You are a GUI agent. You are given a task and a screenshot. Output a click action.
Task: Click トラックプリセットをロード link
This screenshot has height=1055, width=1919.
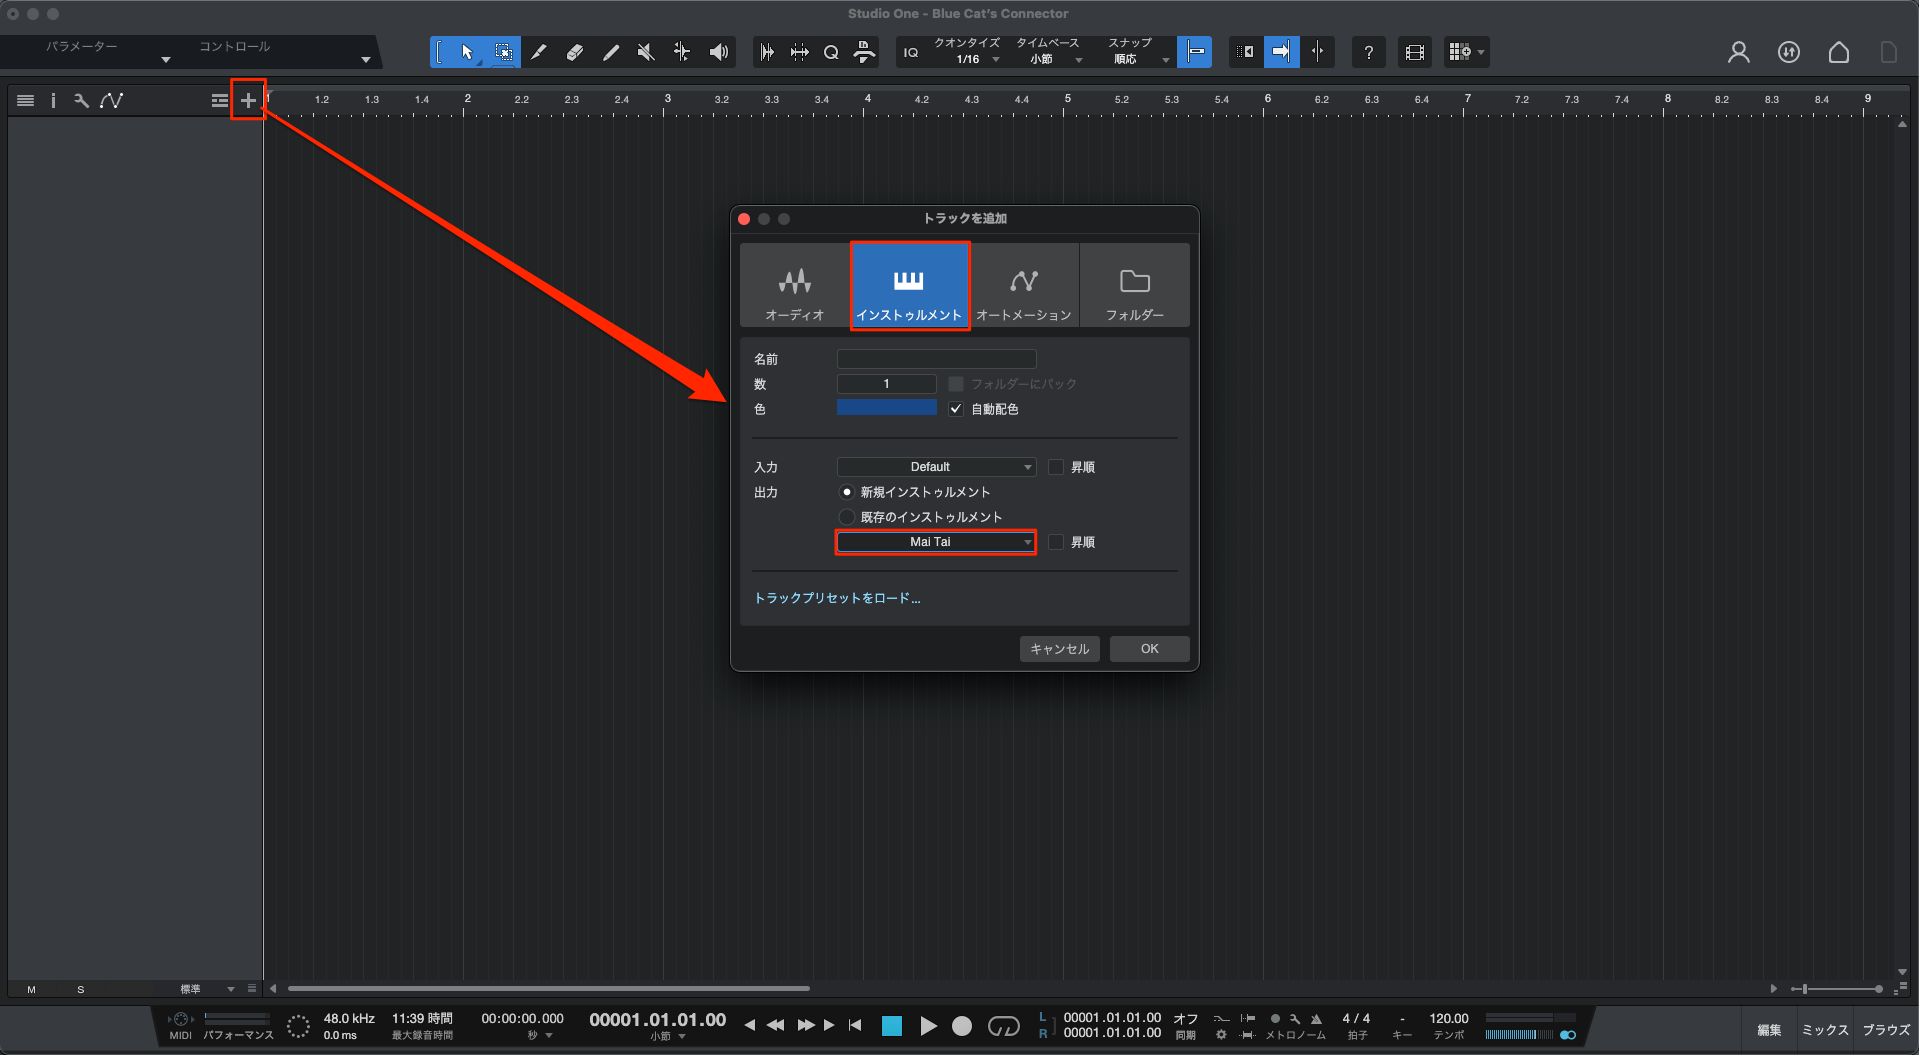pos(837,598)
